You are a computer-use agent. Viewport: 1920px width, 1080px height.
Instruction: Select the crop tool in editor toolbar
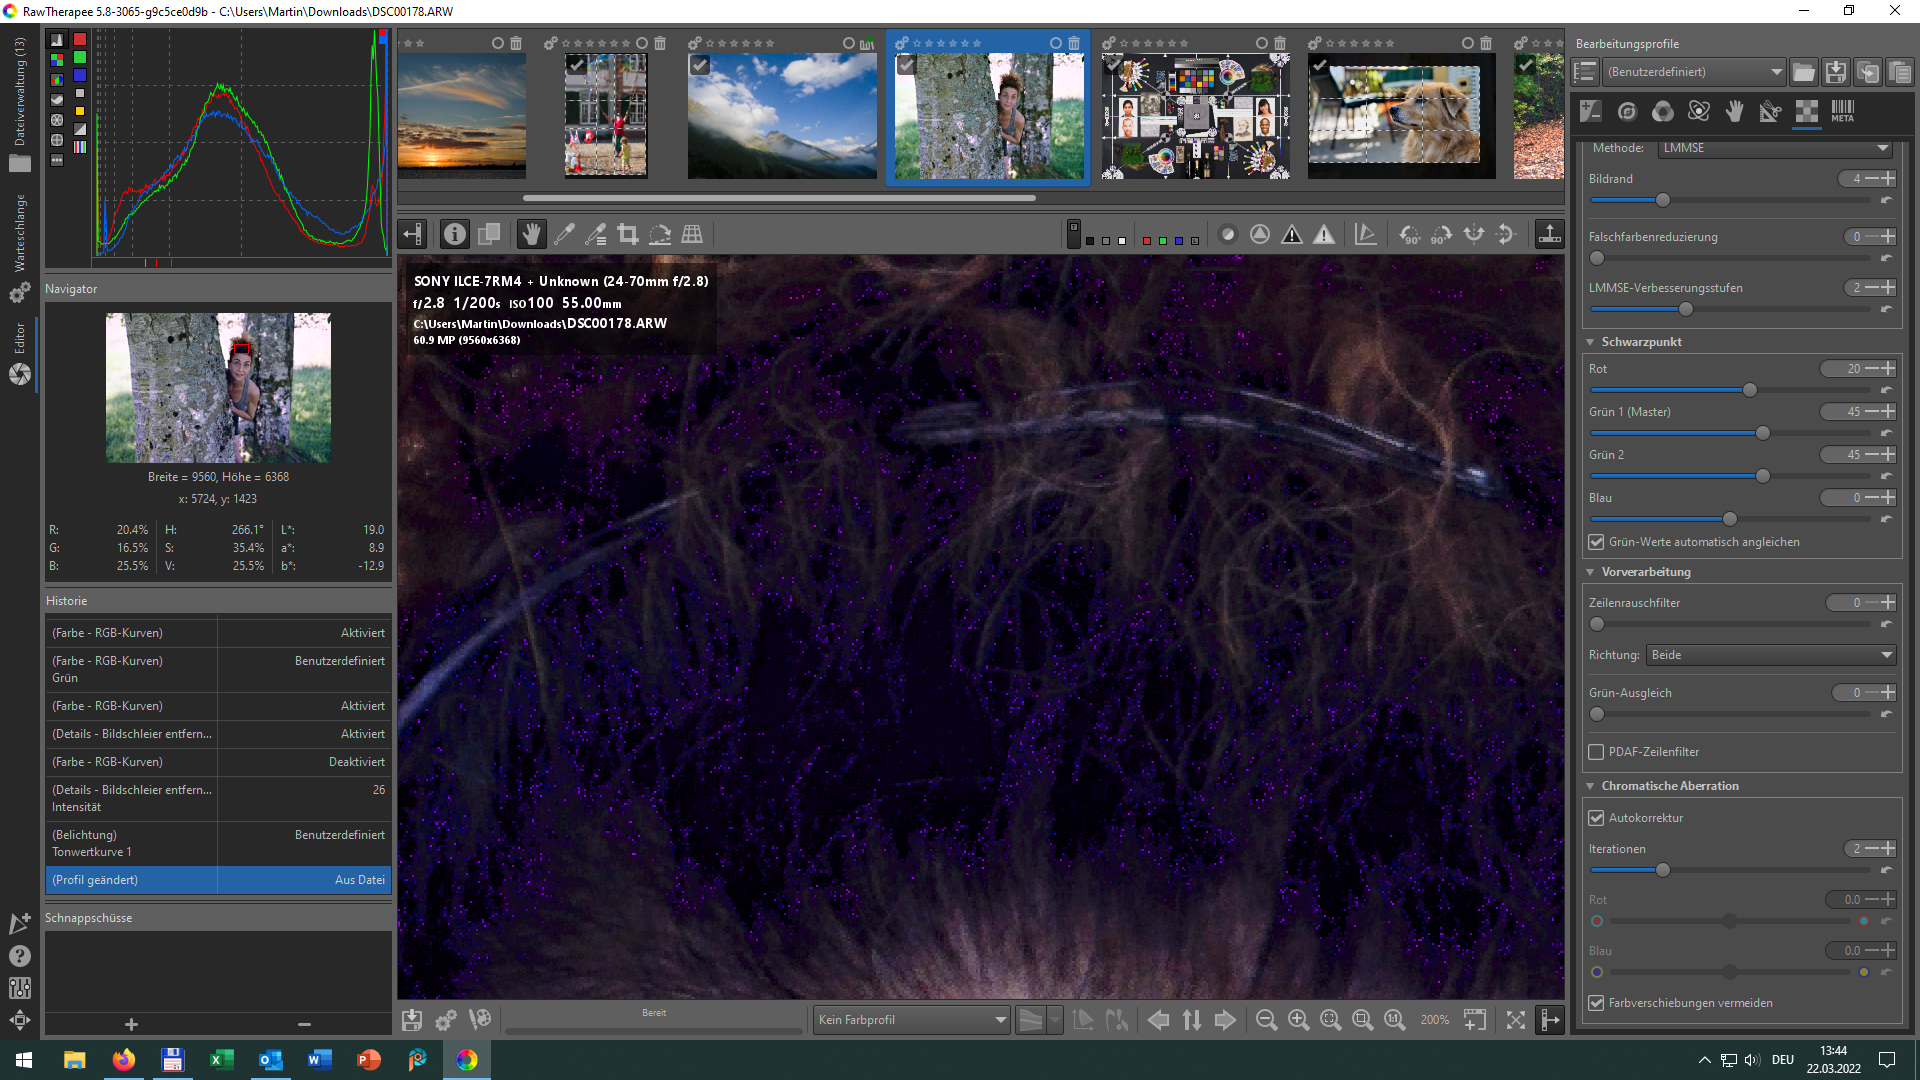pos(628,234)
